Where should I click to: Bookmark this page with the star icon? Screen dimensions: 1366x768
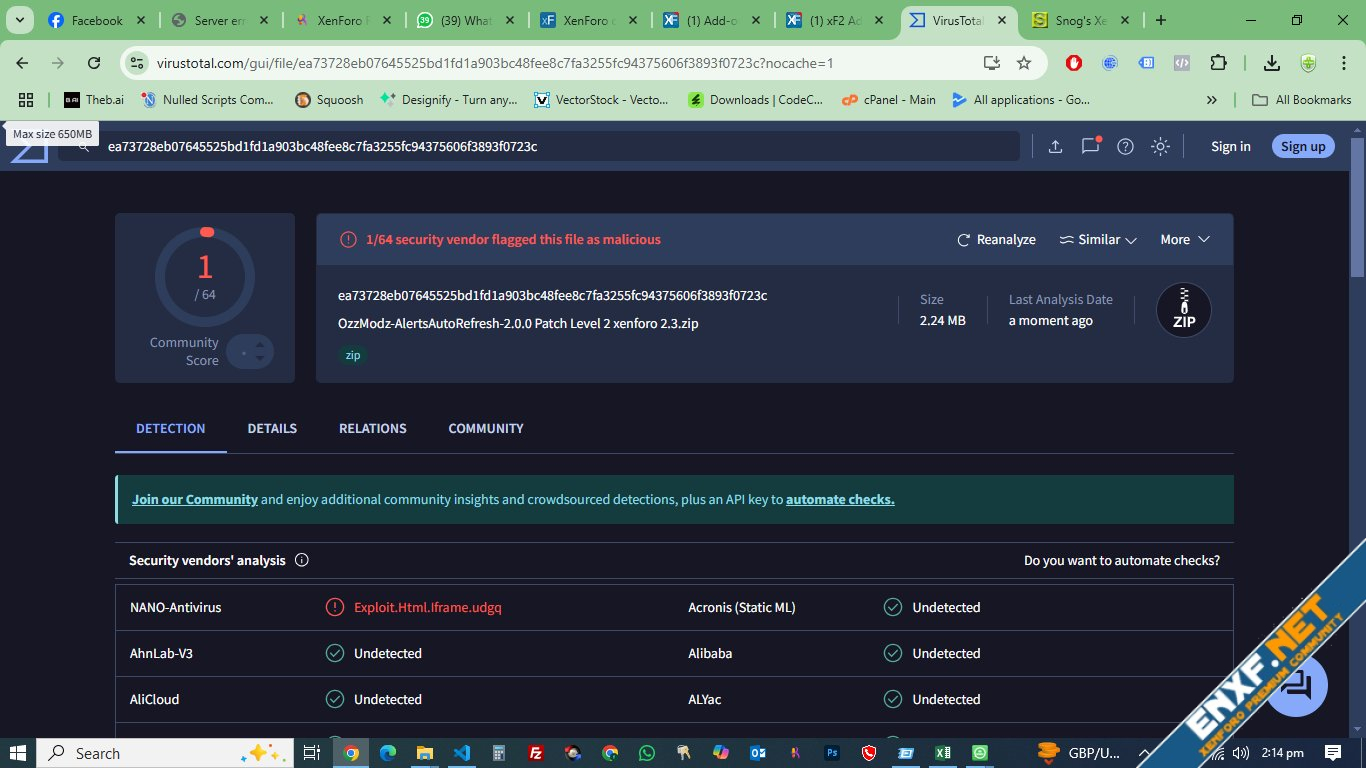[x=1024, y=63]
